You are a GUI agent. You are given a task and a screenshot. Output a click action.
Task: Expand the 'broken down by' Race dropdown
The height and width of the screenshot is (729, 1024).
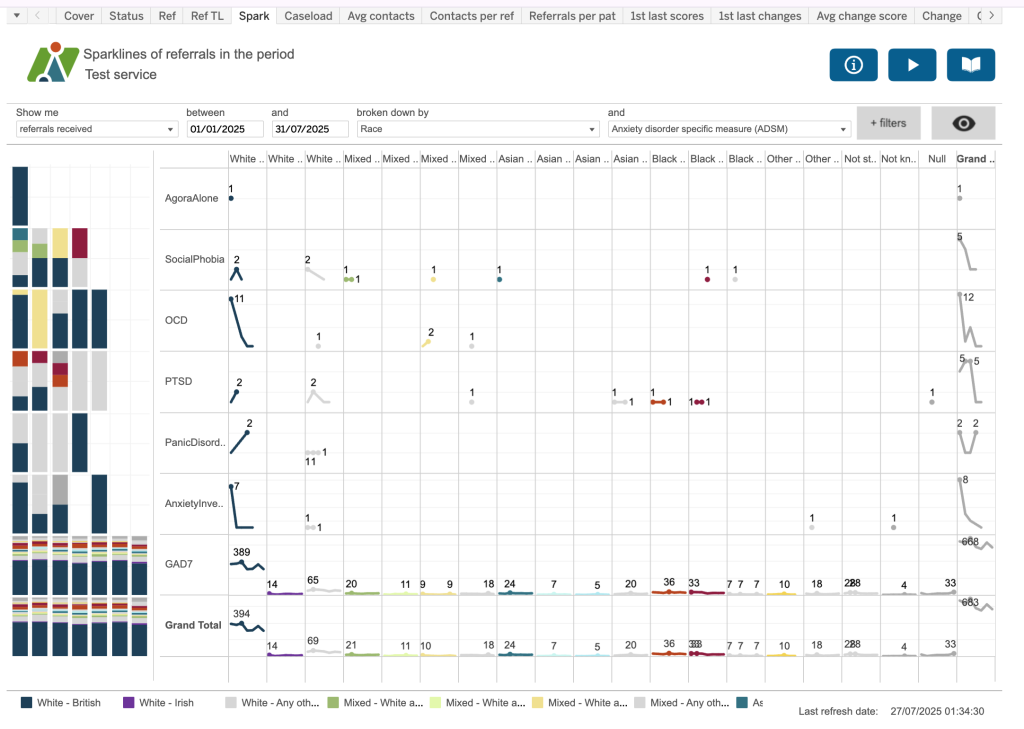tap(477, 129)
